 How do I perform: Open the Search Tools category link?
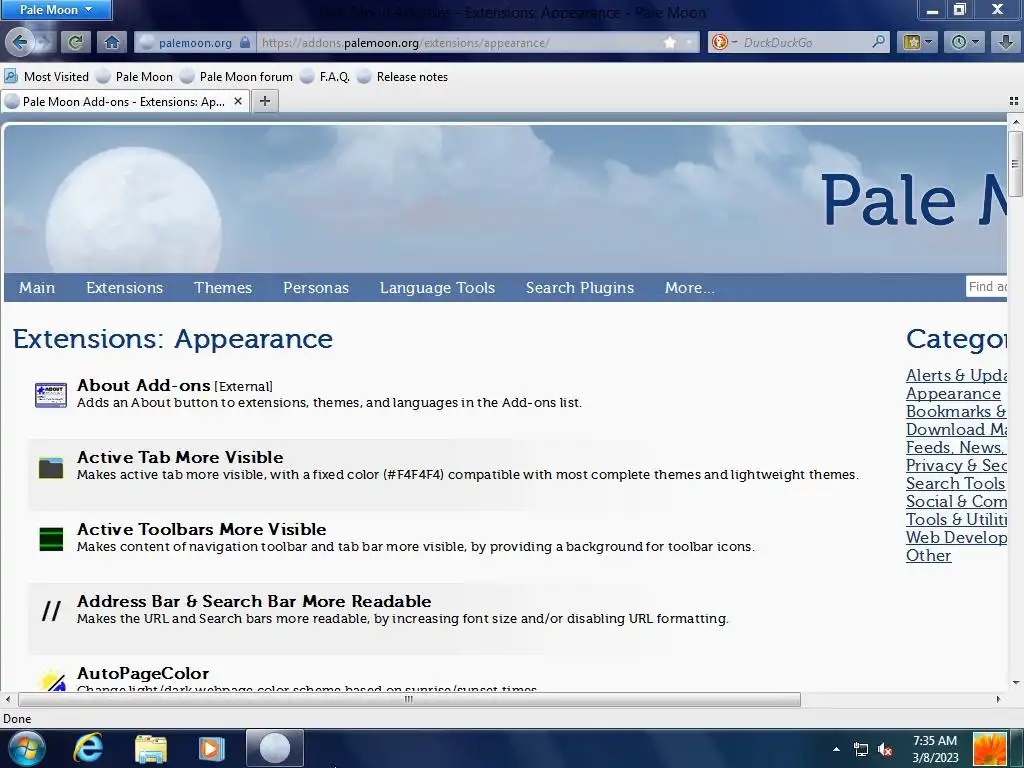[956, 483]
